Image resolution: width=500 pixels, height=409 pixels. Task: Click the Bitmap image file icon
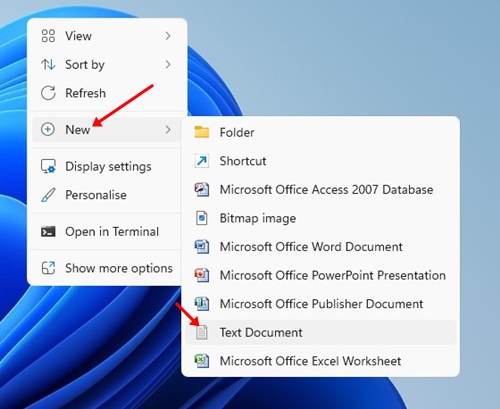tap(202, 218)
